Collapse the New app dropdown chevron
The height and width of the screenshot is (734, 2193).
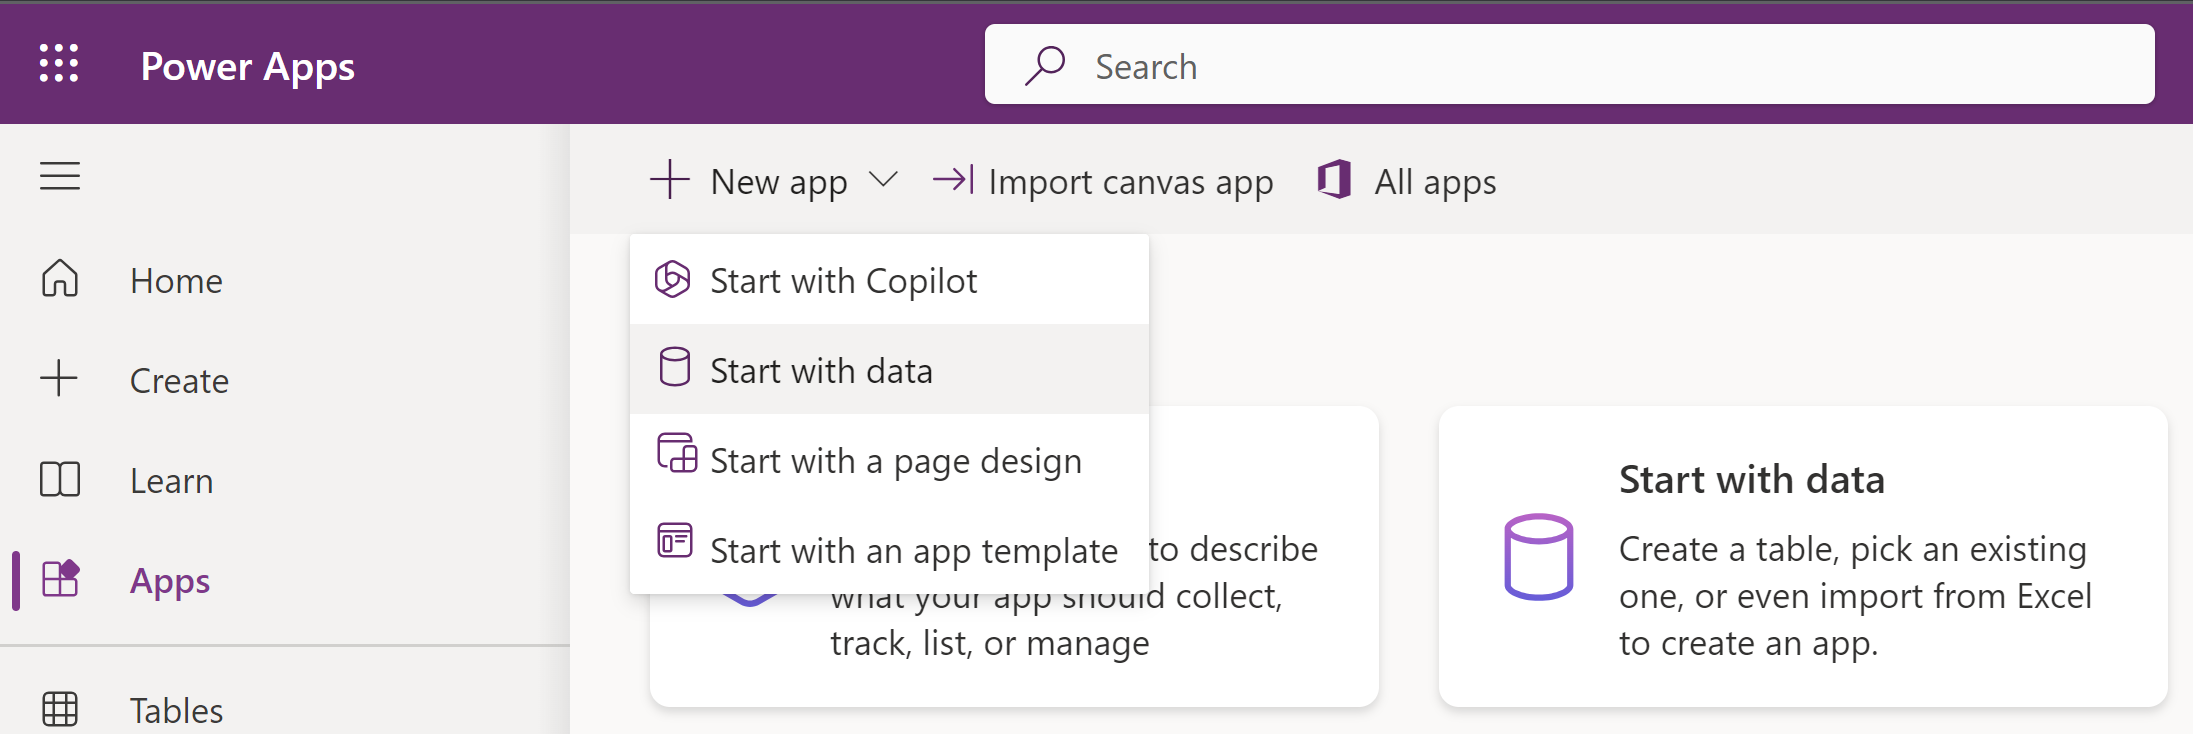click(883, 180)
